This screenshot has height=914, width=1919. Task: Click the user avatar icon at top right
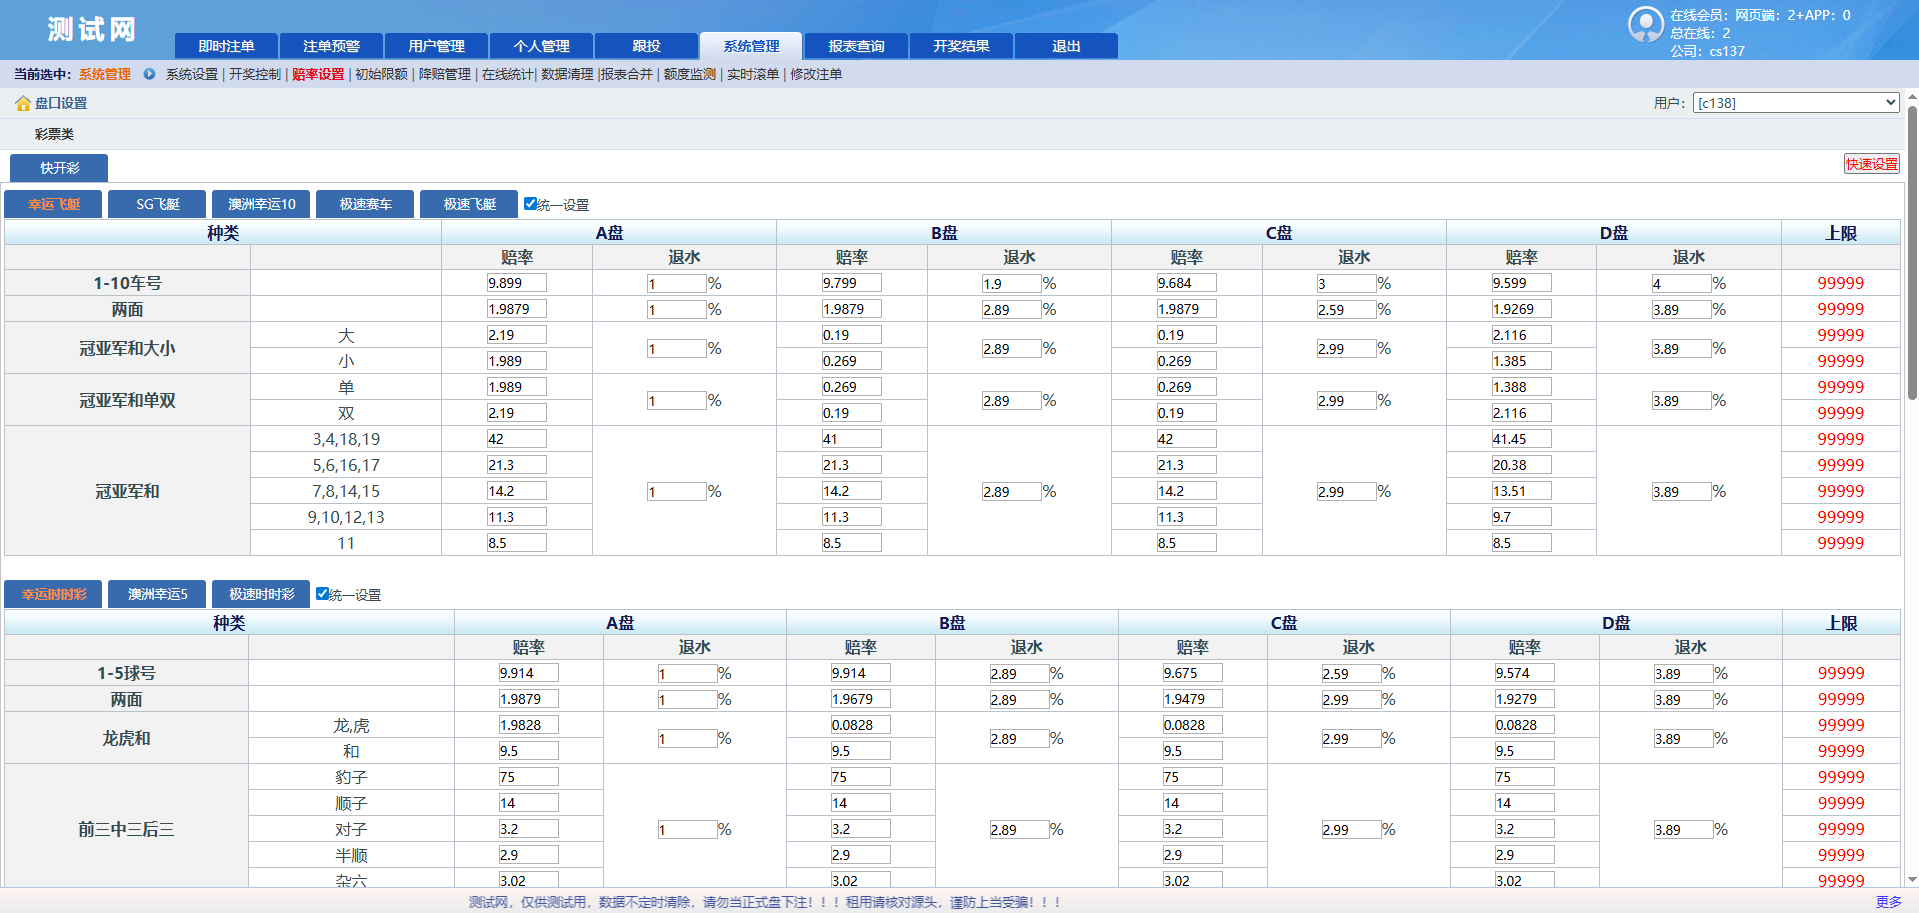coord(1645,24)
